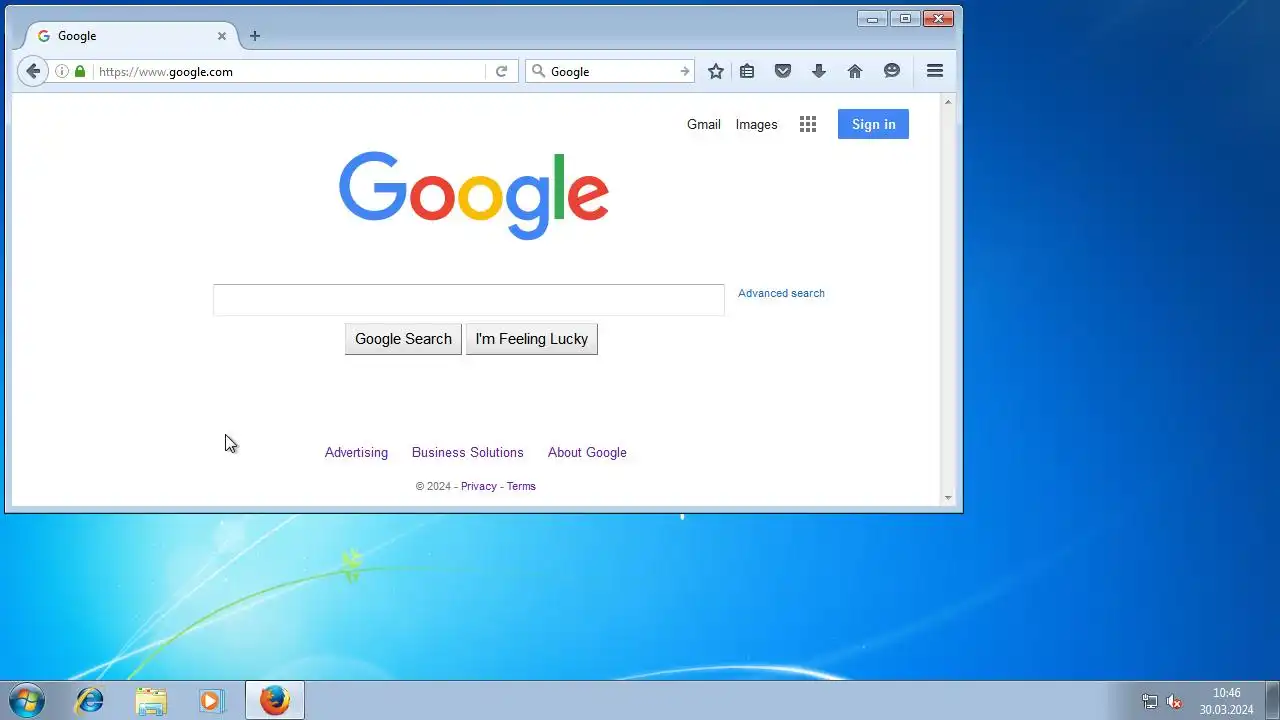
Task: Open the Advertising link
Action: [x=356, y=452]
